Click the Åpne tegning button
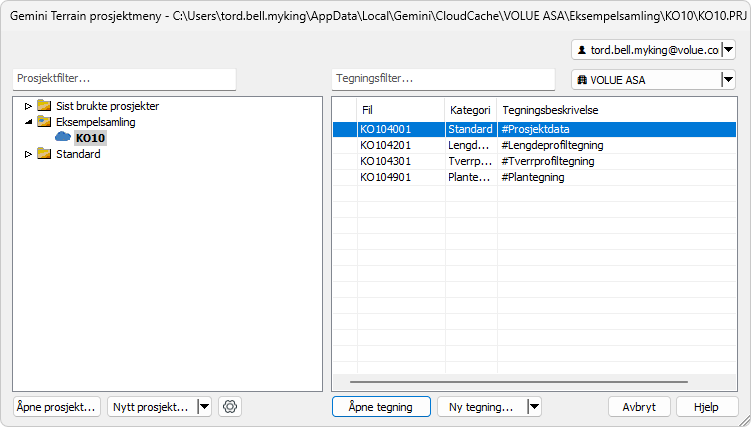 [x=380, y=407]
